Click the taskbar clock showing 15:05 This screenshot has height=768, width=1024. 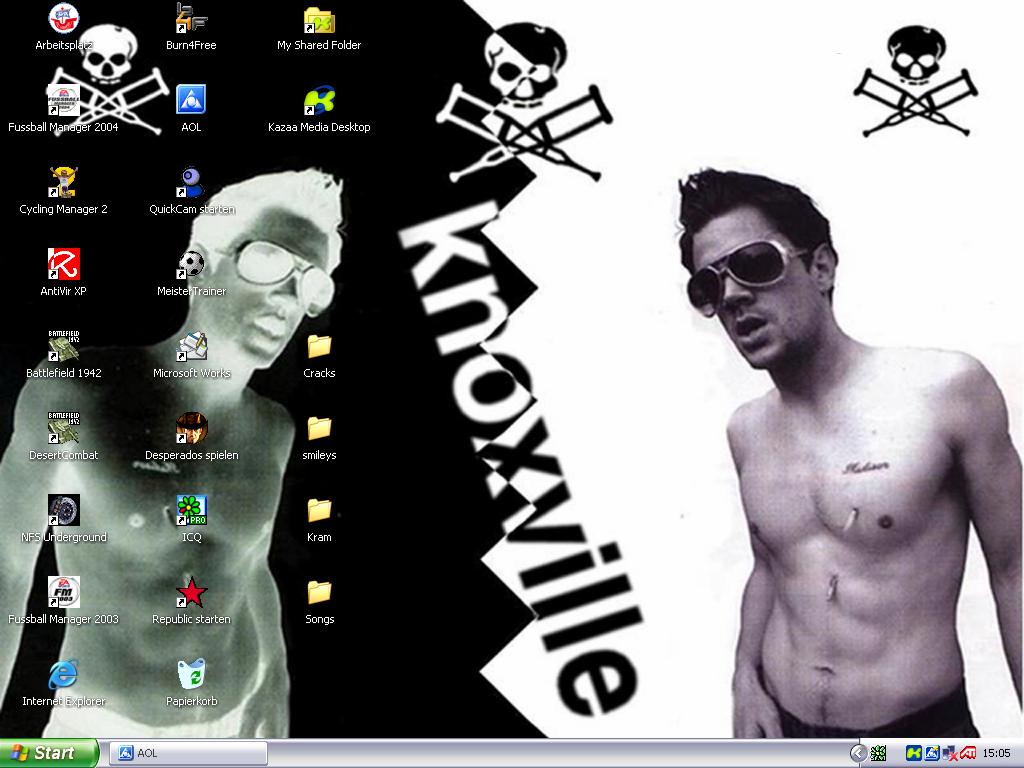click(x=997, y=754)
